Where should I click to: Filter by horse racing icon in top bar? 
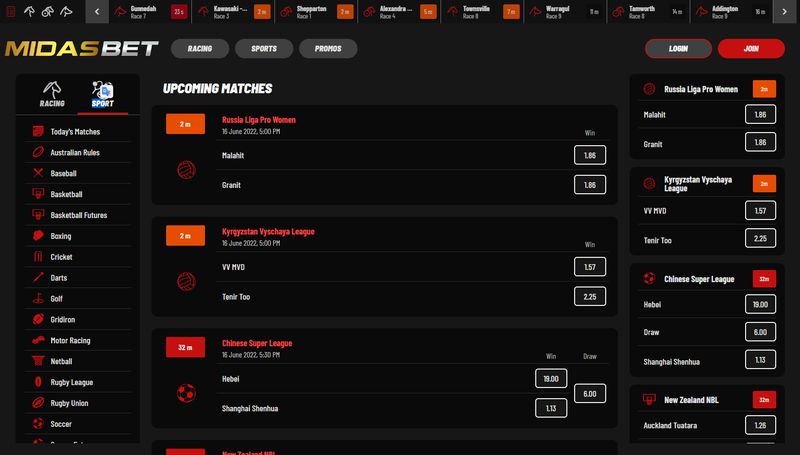point(29,11)
